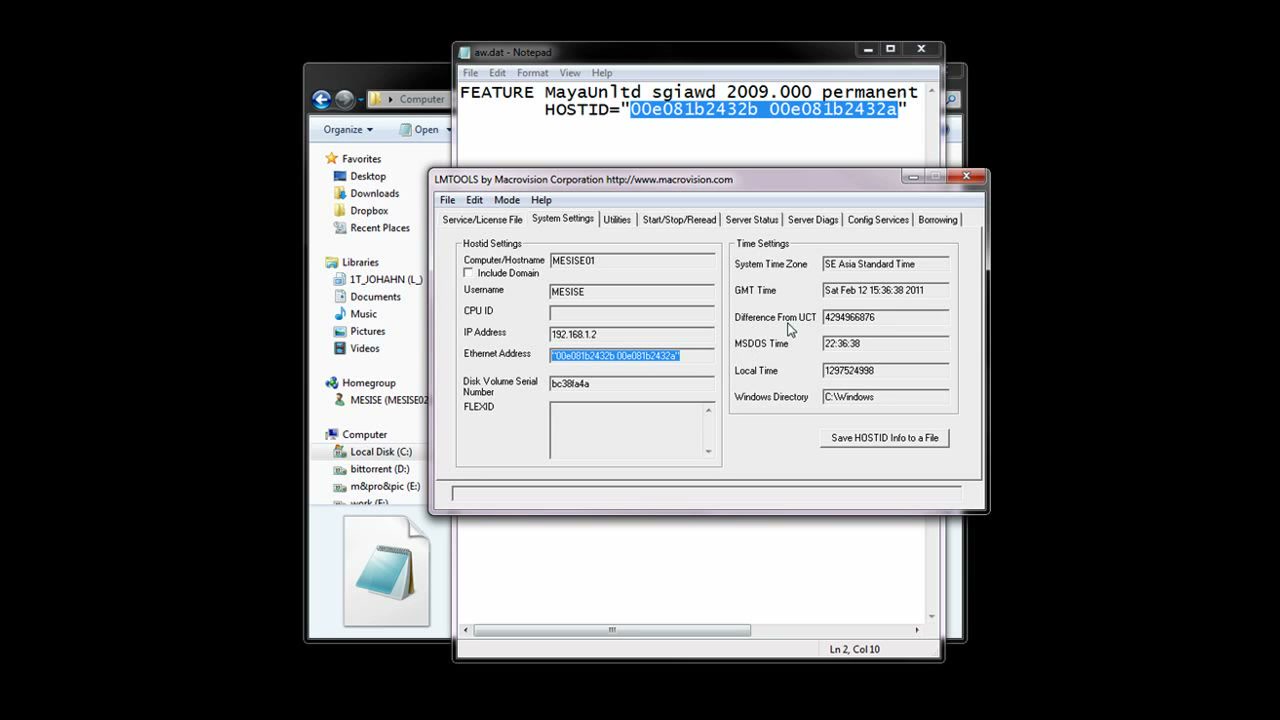
Task: Switch to the Config Services tab
Action: click(878, 220)
